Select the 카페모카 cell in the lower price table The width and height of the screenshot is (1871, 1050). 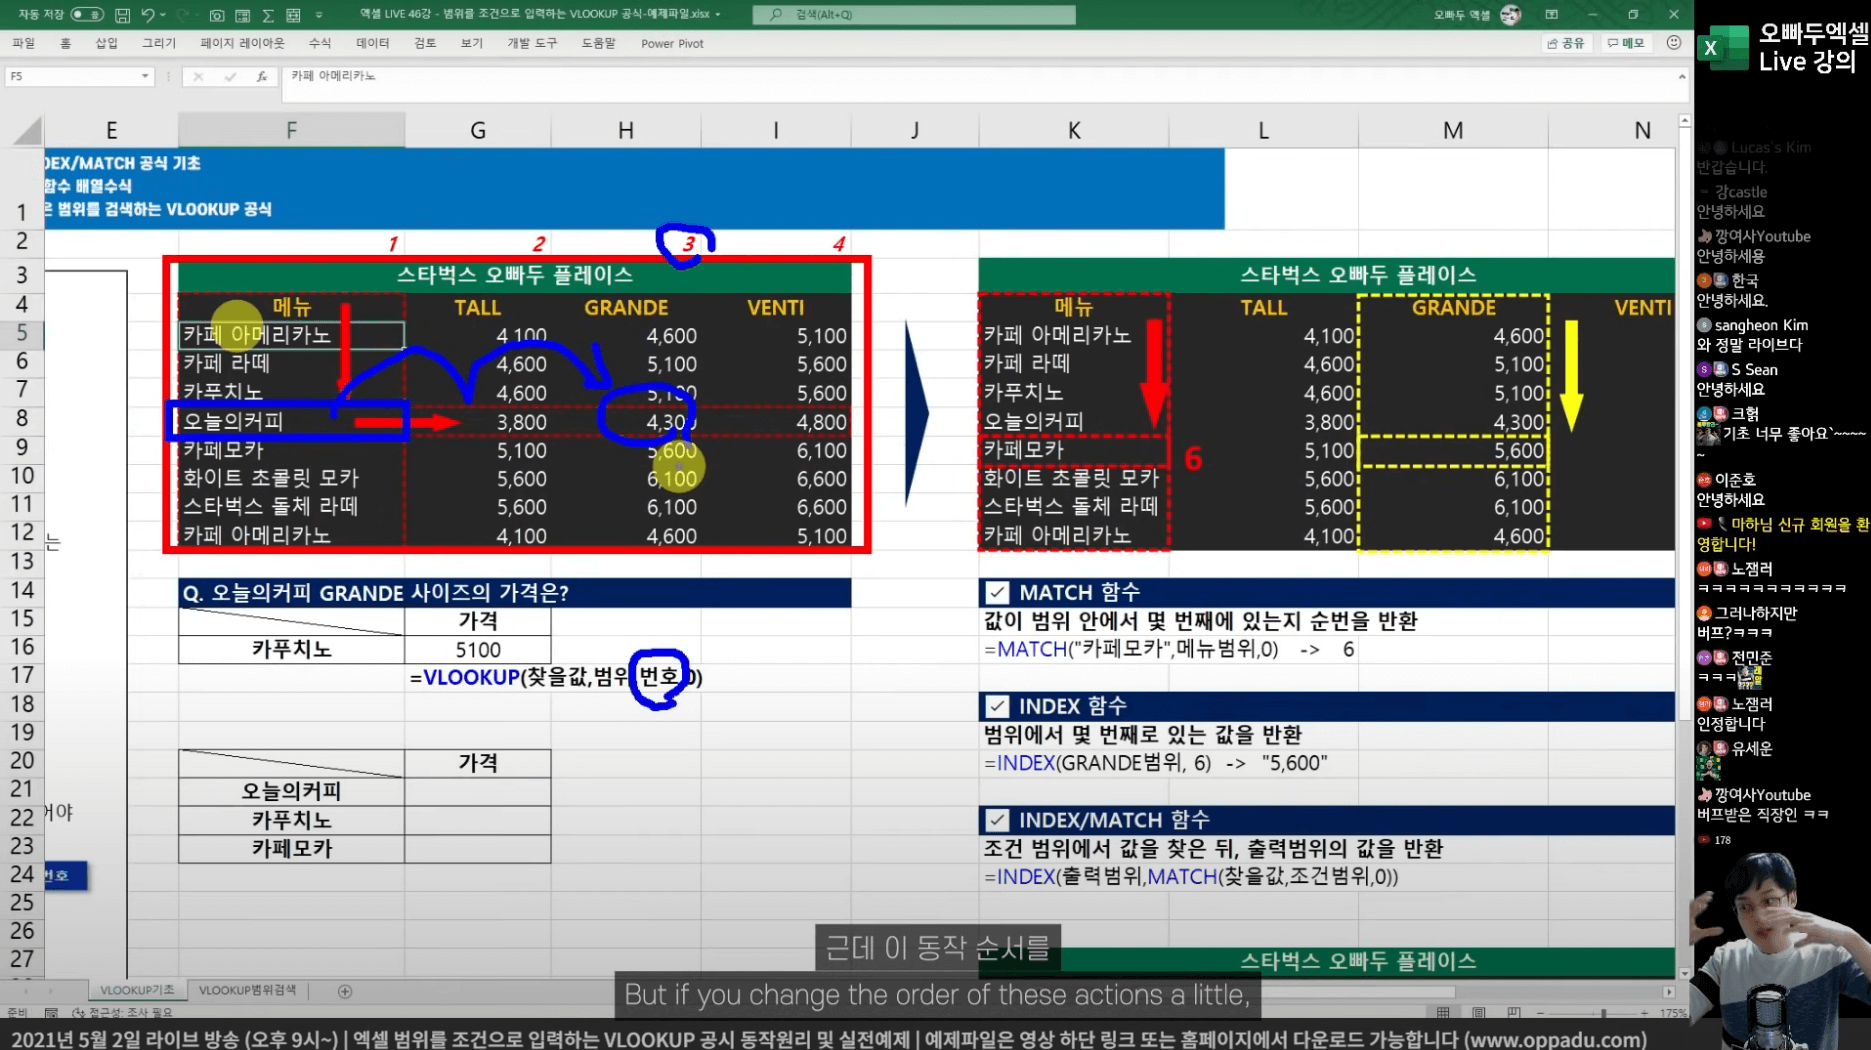[291, 848]
